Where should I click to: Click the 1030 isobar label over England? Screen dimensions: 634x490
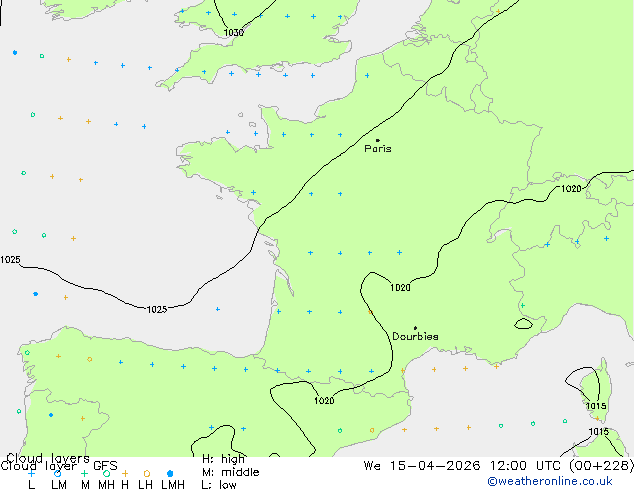coord(234,32)
